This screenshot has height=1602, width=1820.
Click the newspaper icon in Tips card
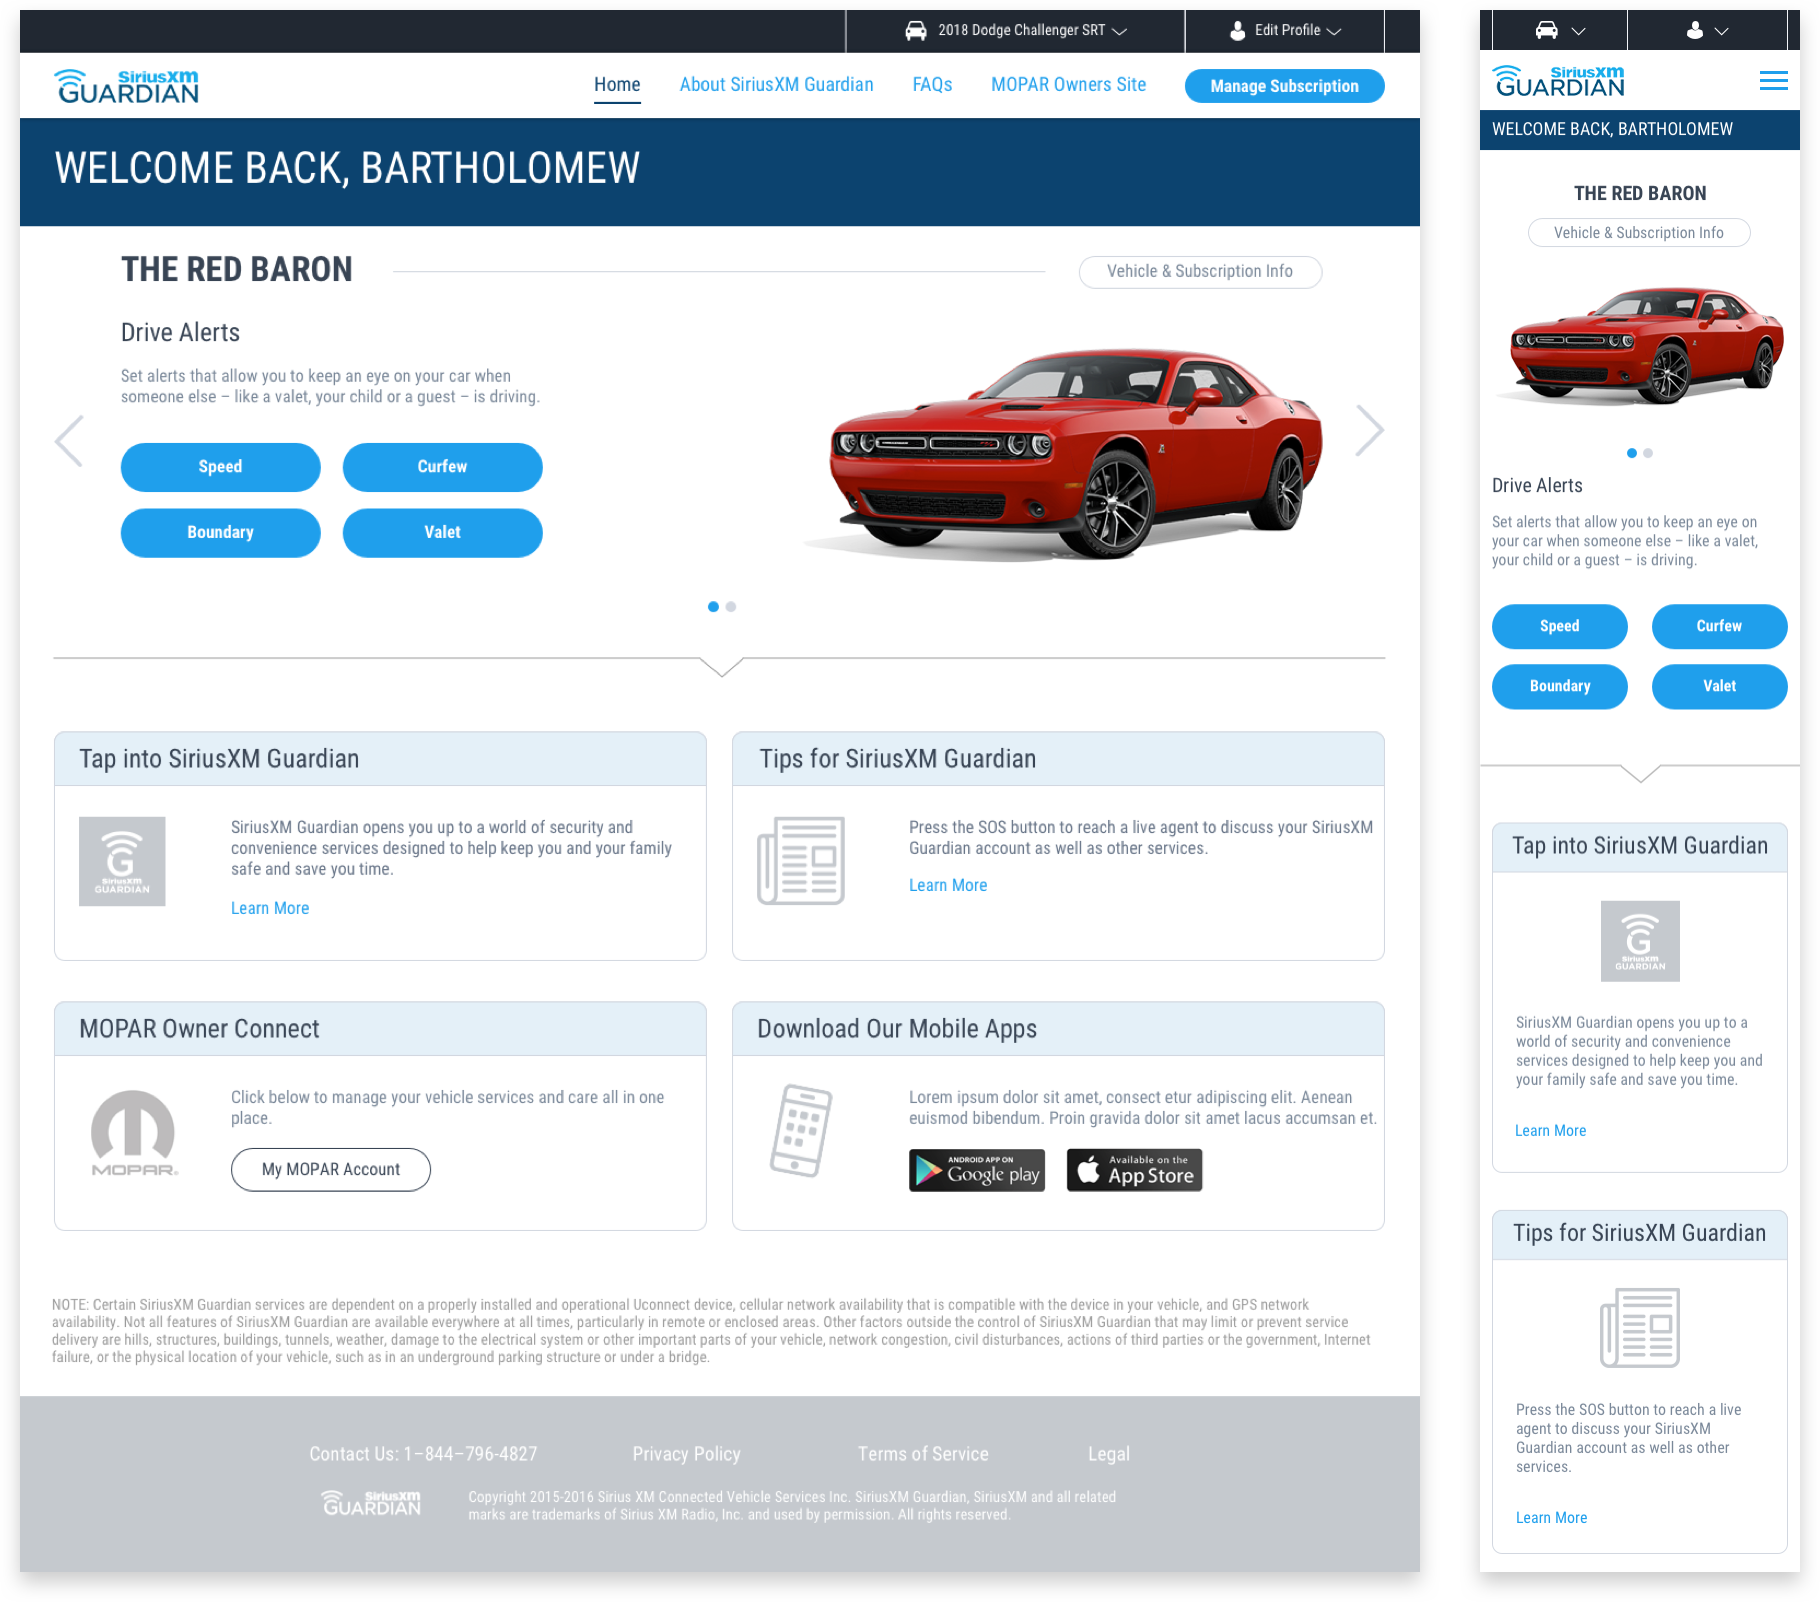tap(801, 861)
